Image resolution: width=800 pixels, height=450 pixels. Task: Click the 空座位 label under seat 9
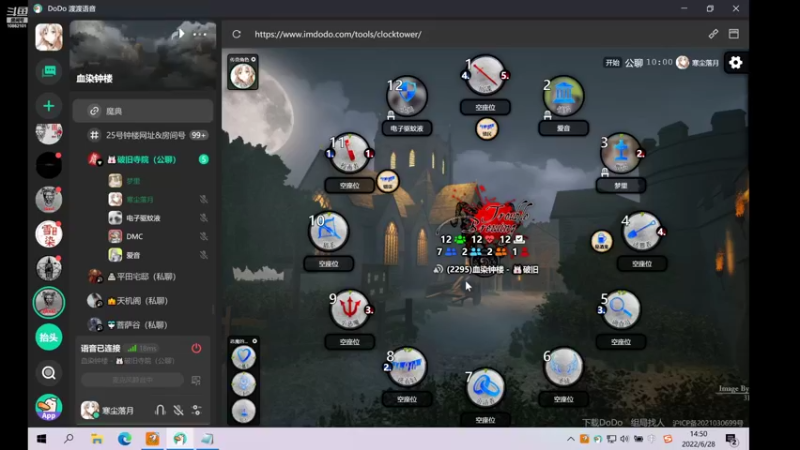pyautogui.click(x=349, y=342)
